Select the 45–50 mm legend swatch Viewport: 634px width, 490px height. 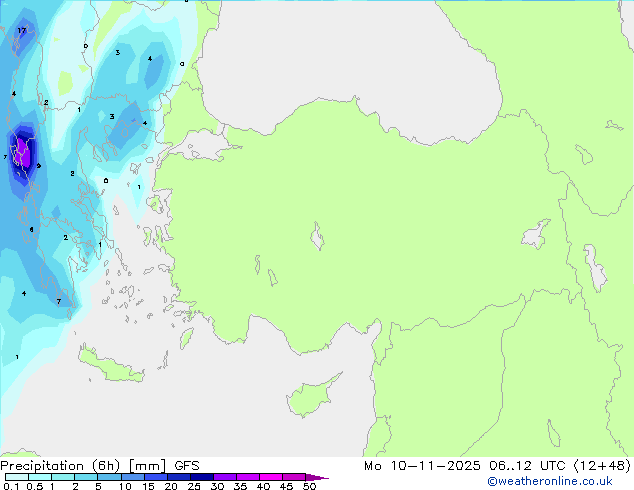[x=294, y=477]
